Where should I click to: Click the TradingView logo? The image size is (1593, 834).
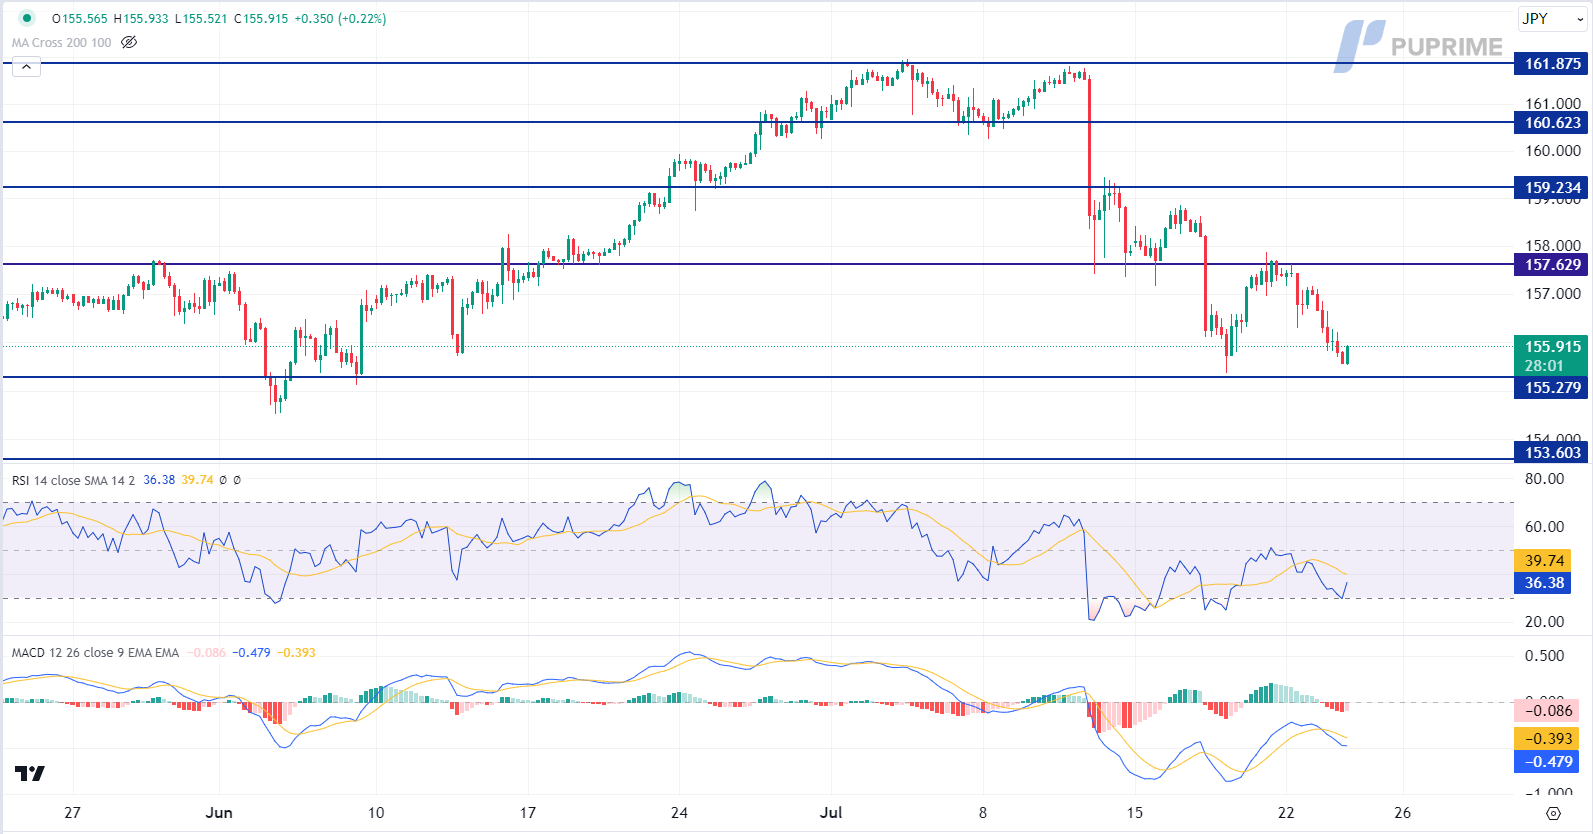pyautogui.click(x=30, y=773)
